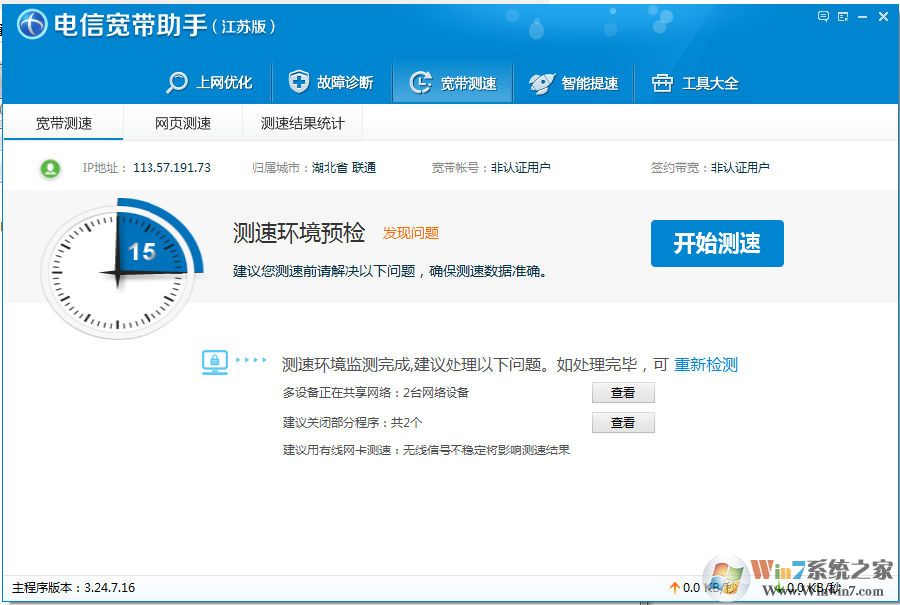
Task: Click the 开始测速 start test button
Action: pyautogui.click(x=717, y=243)
